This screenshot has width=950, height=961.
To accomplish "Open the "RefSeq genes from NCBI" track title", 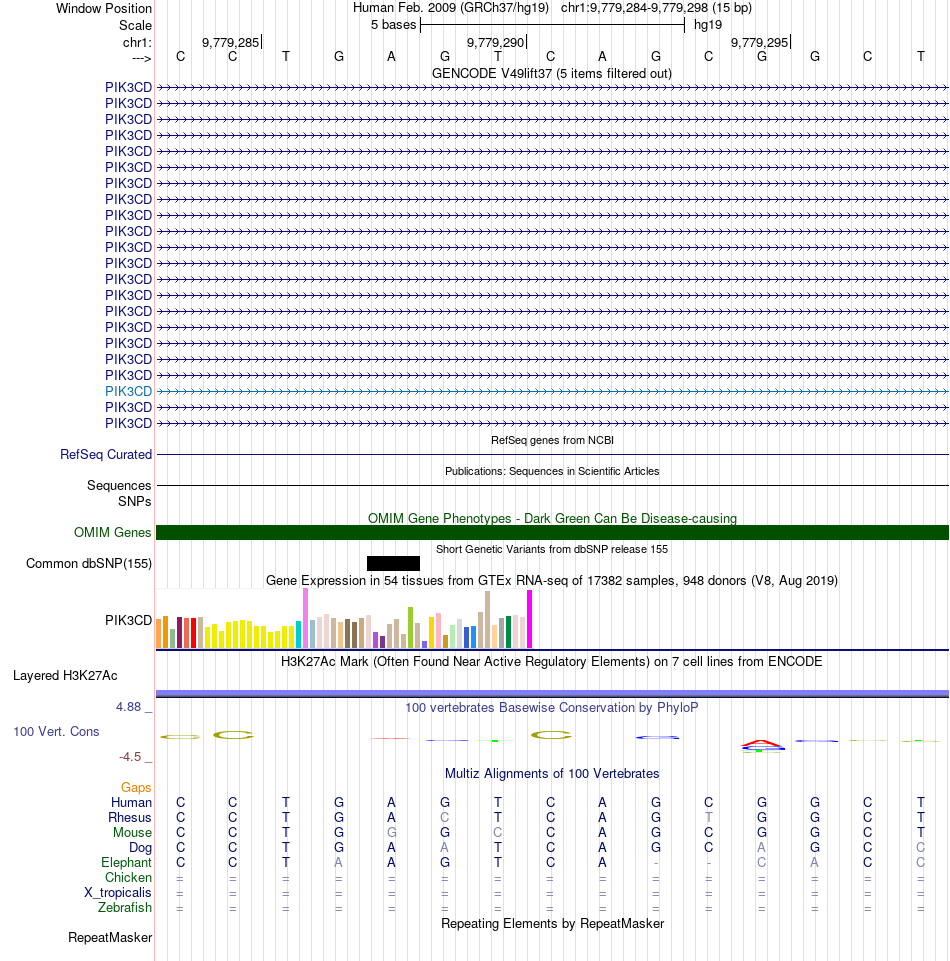I will (x=552, y=440).
